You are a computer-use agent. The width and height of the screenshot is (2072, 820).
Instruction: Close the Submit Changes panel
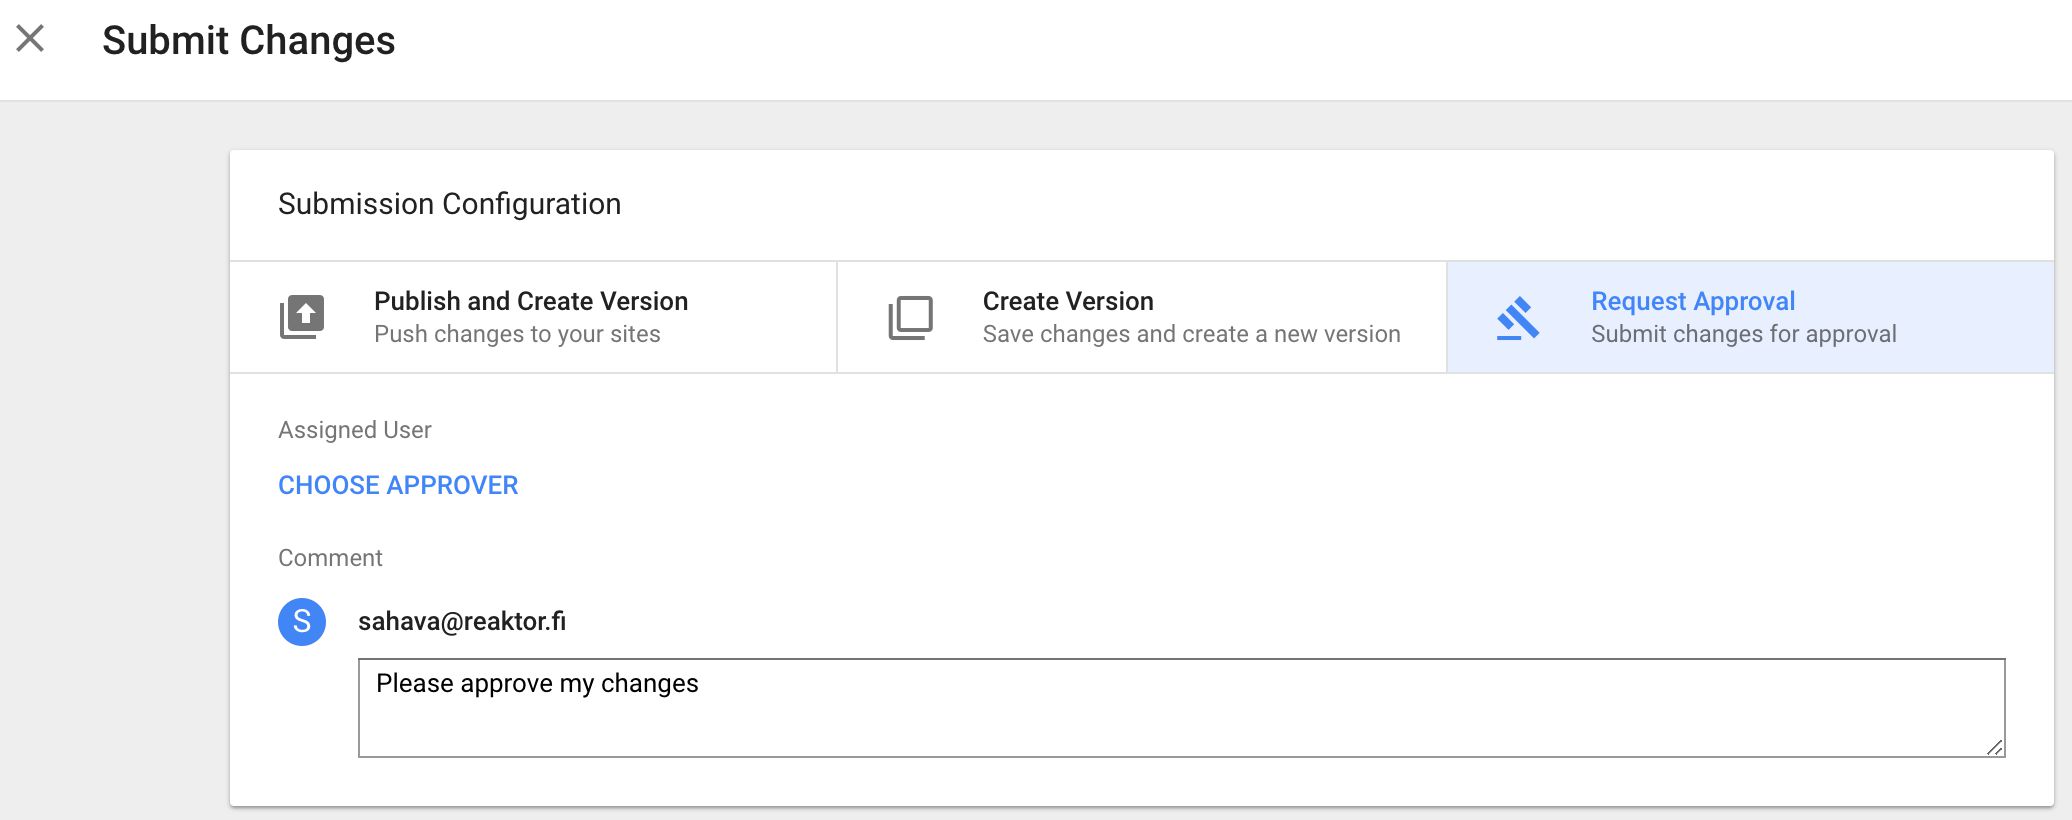[x=30, y=39]
